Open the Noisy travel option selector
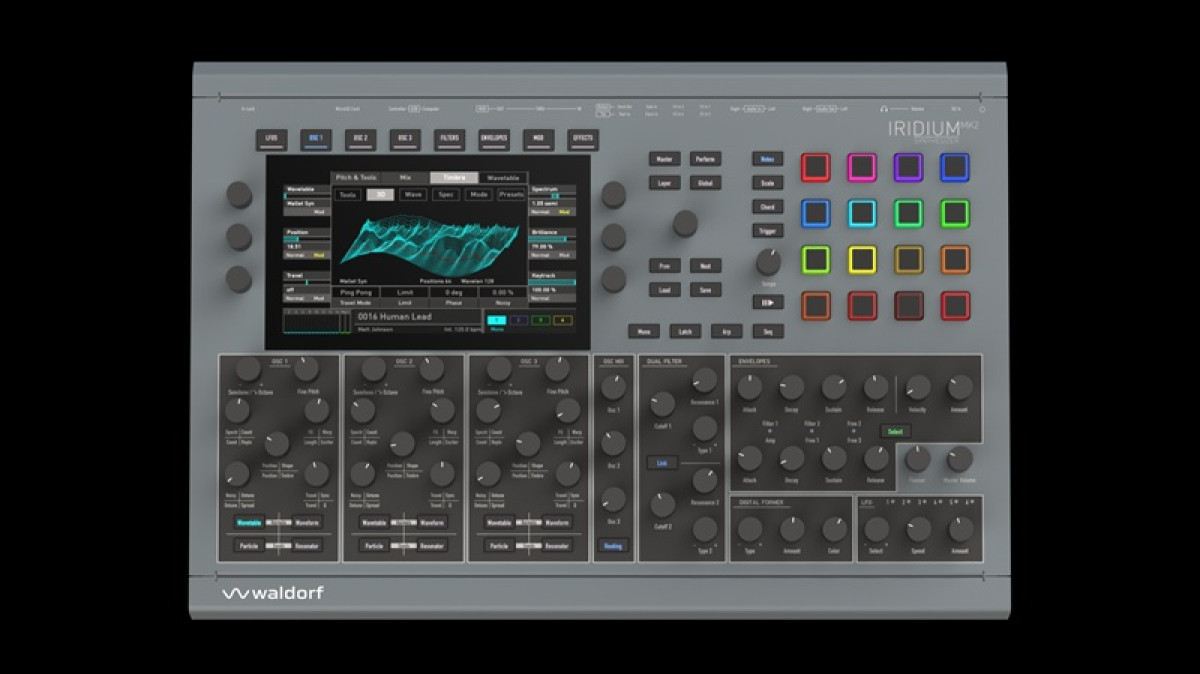 (x=504, y=292)
